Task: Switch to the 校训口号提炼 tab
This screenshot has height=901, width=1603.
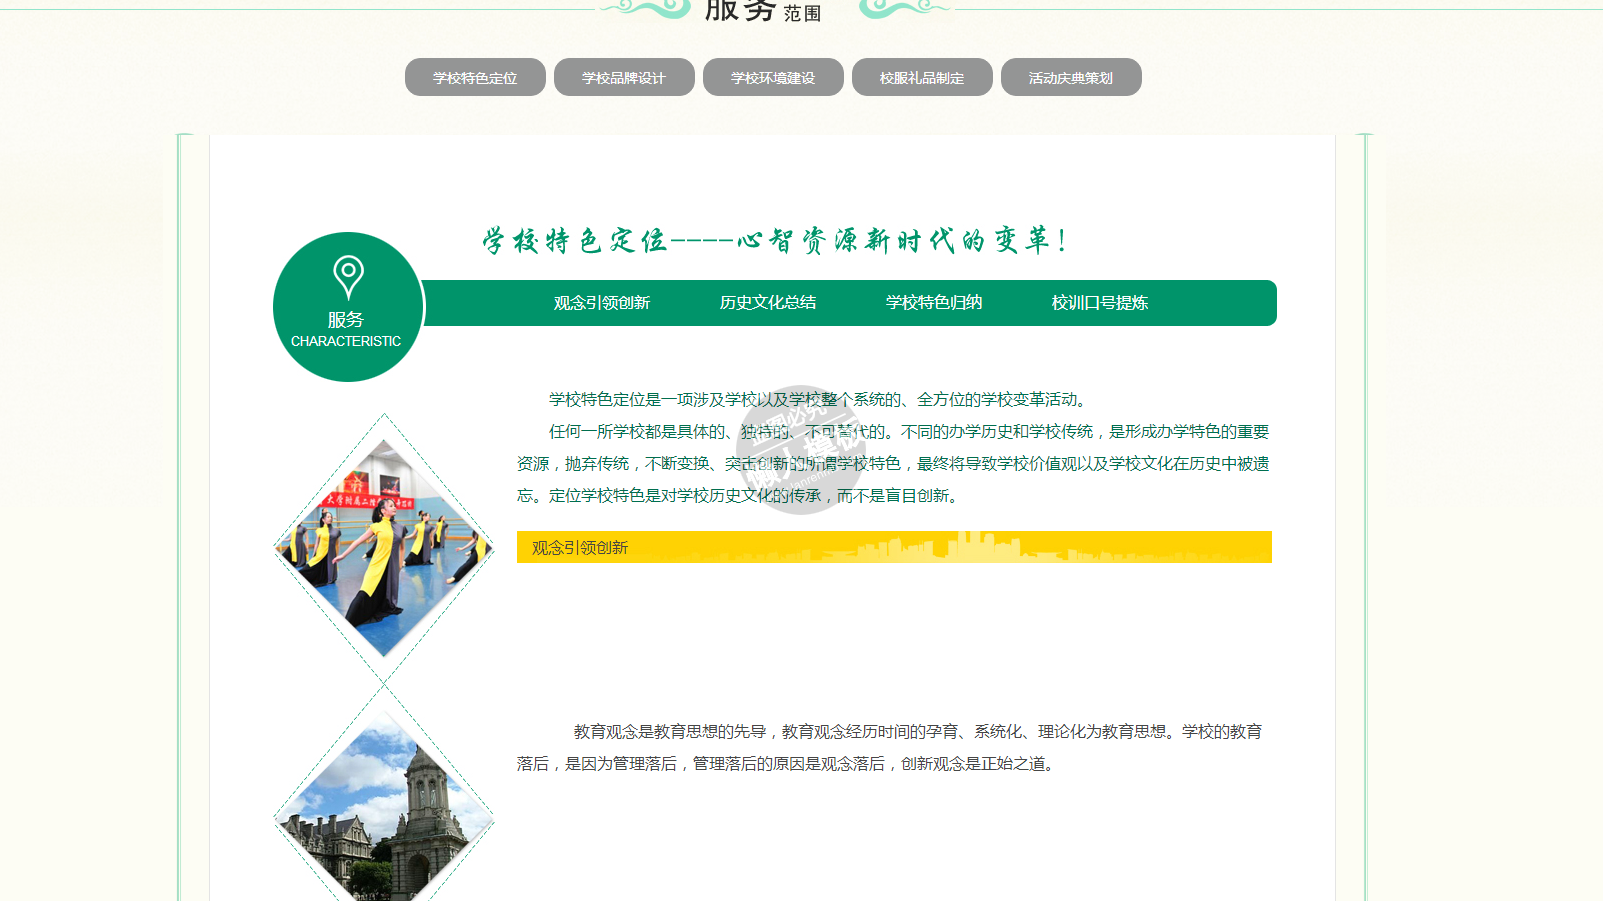Action: tap(1100, 303)
